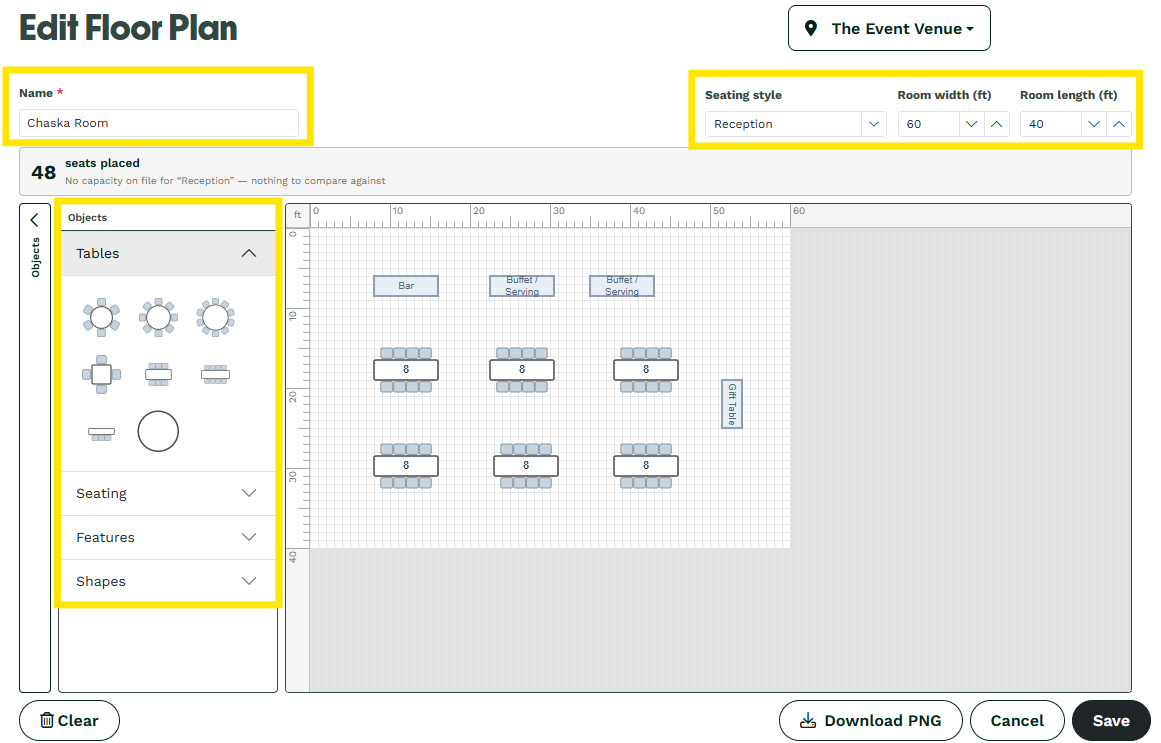This screenshot has height=743, width=1161.
Task: Open The Event Venue selector
Action: tap(889, 28)
